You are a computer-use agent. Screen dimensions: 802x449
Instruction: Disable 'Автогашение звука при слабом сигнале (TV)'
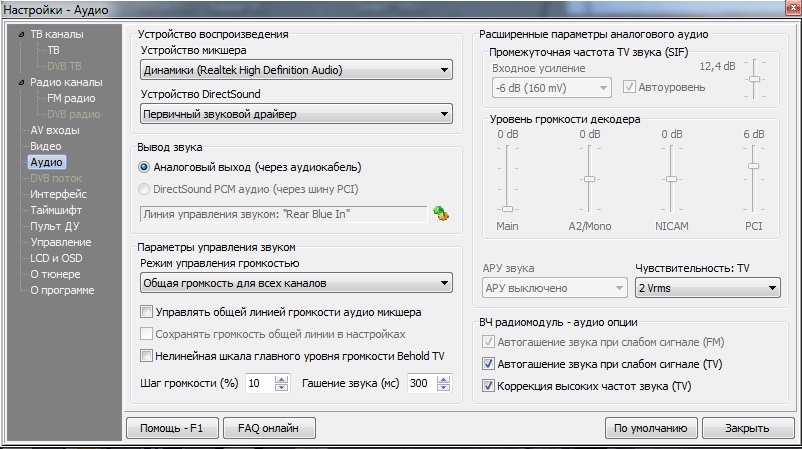[489, 364]
